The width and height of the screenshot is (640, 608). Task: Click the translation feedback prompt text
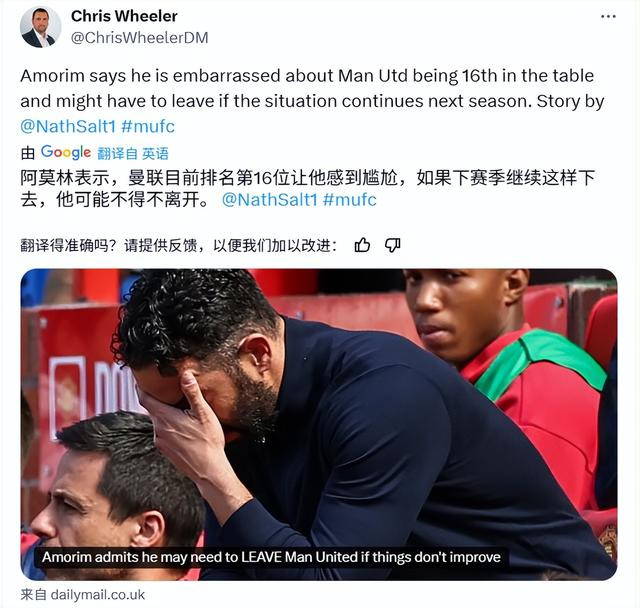pos(179,245)
